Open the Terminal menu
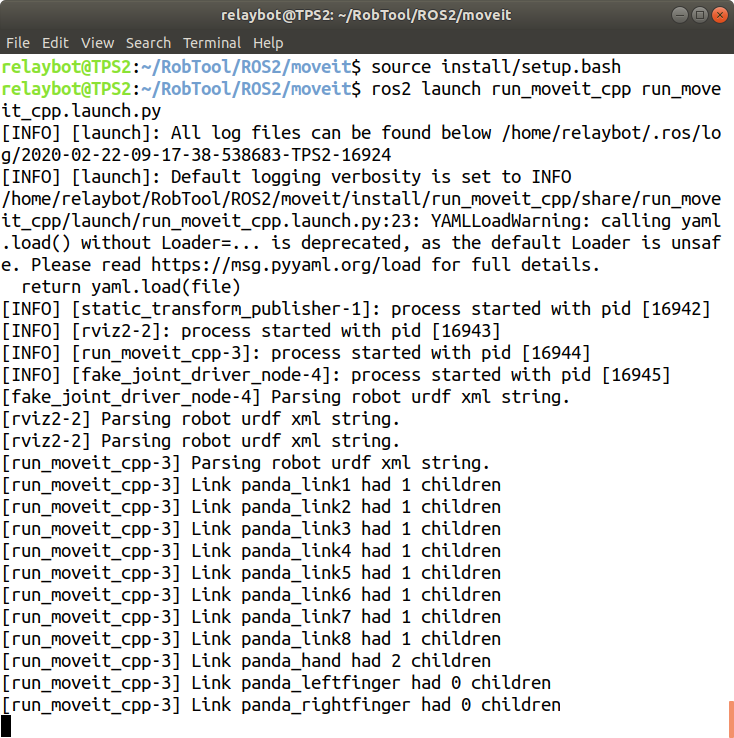 (212, 43)
